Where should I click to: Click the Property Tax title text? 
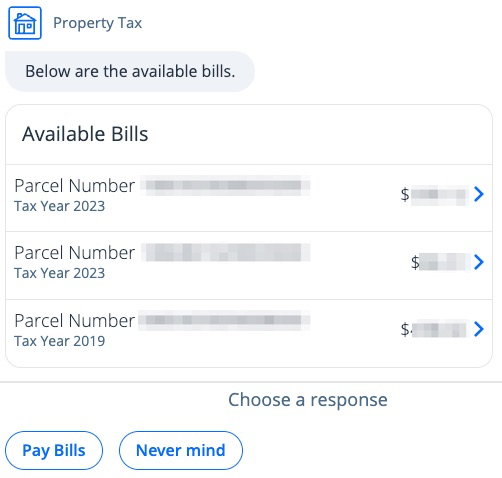[98, 23]
